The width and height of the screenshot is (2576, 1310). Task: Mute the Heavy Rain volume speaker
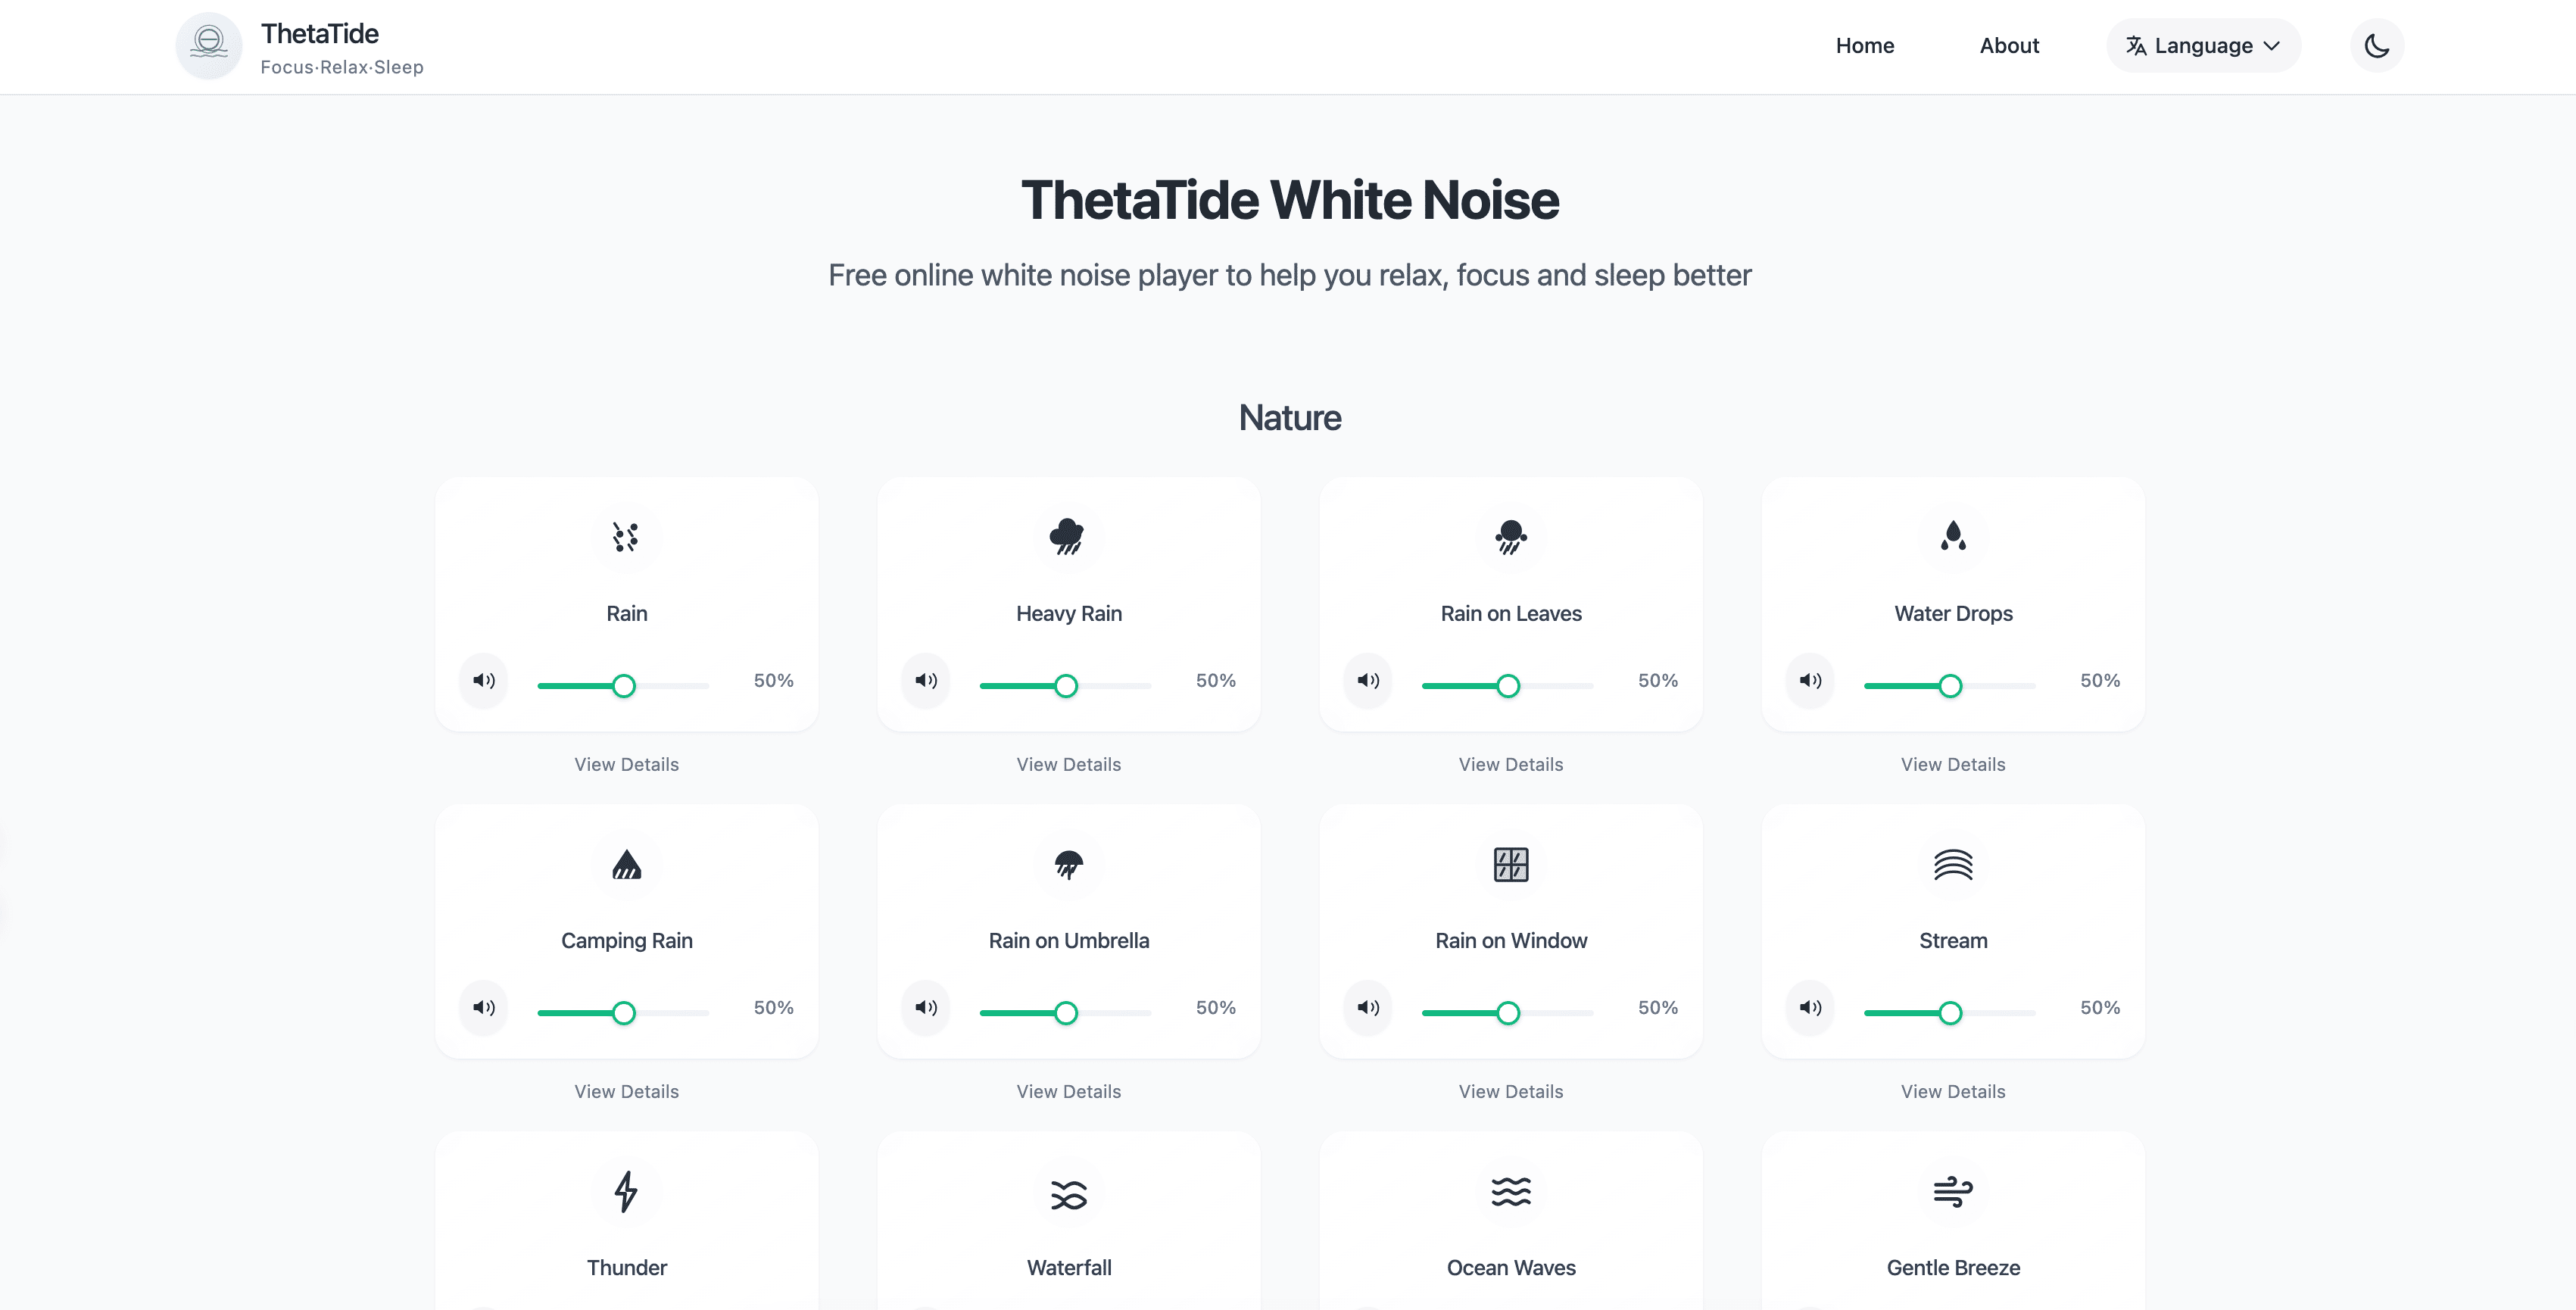click(x=926, y=680)
